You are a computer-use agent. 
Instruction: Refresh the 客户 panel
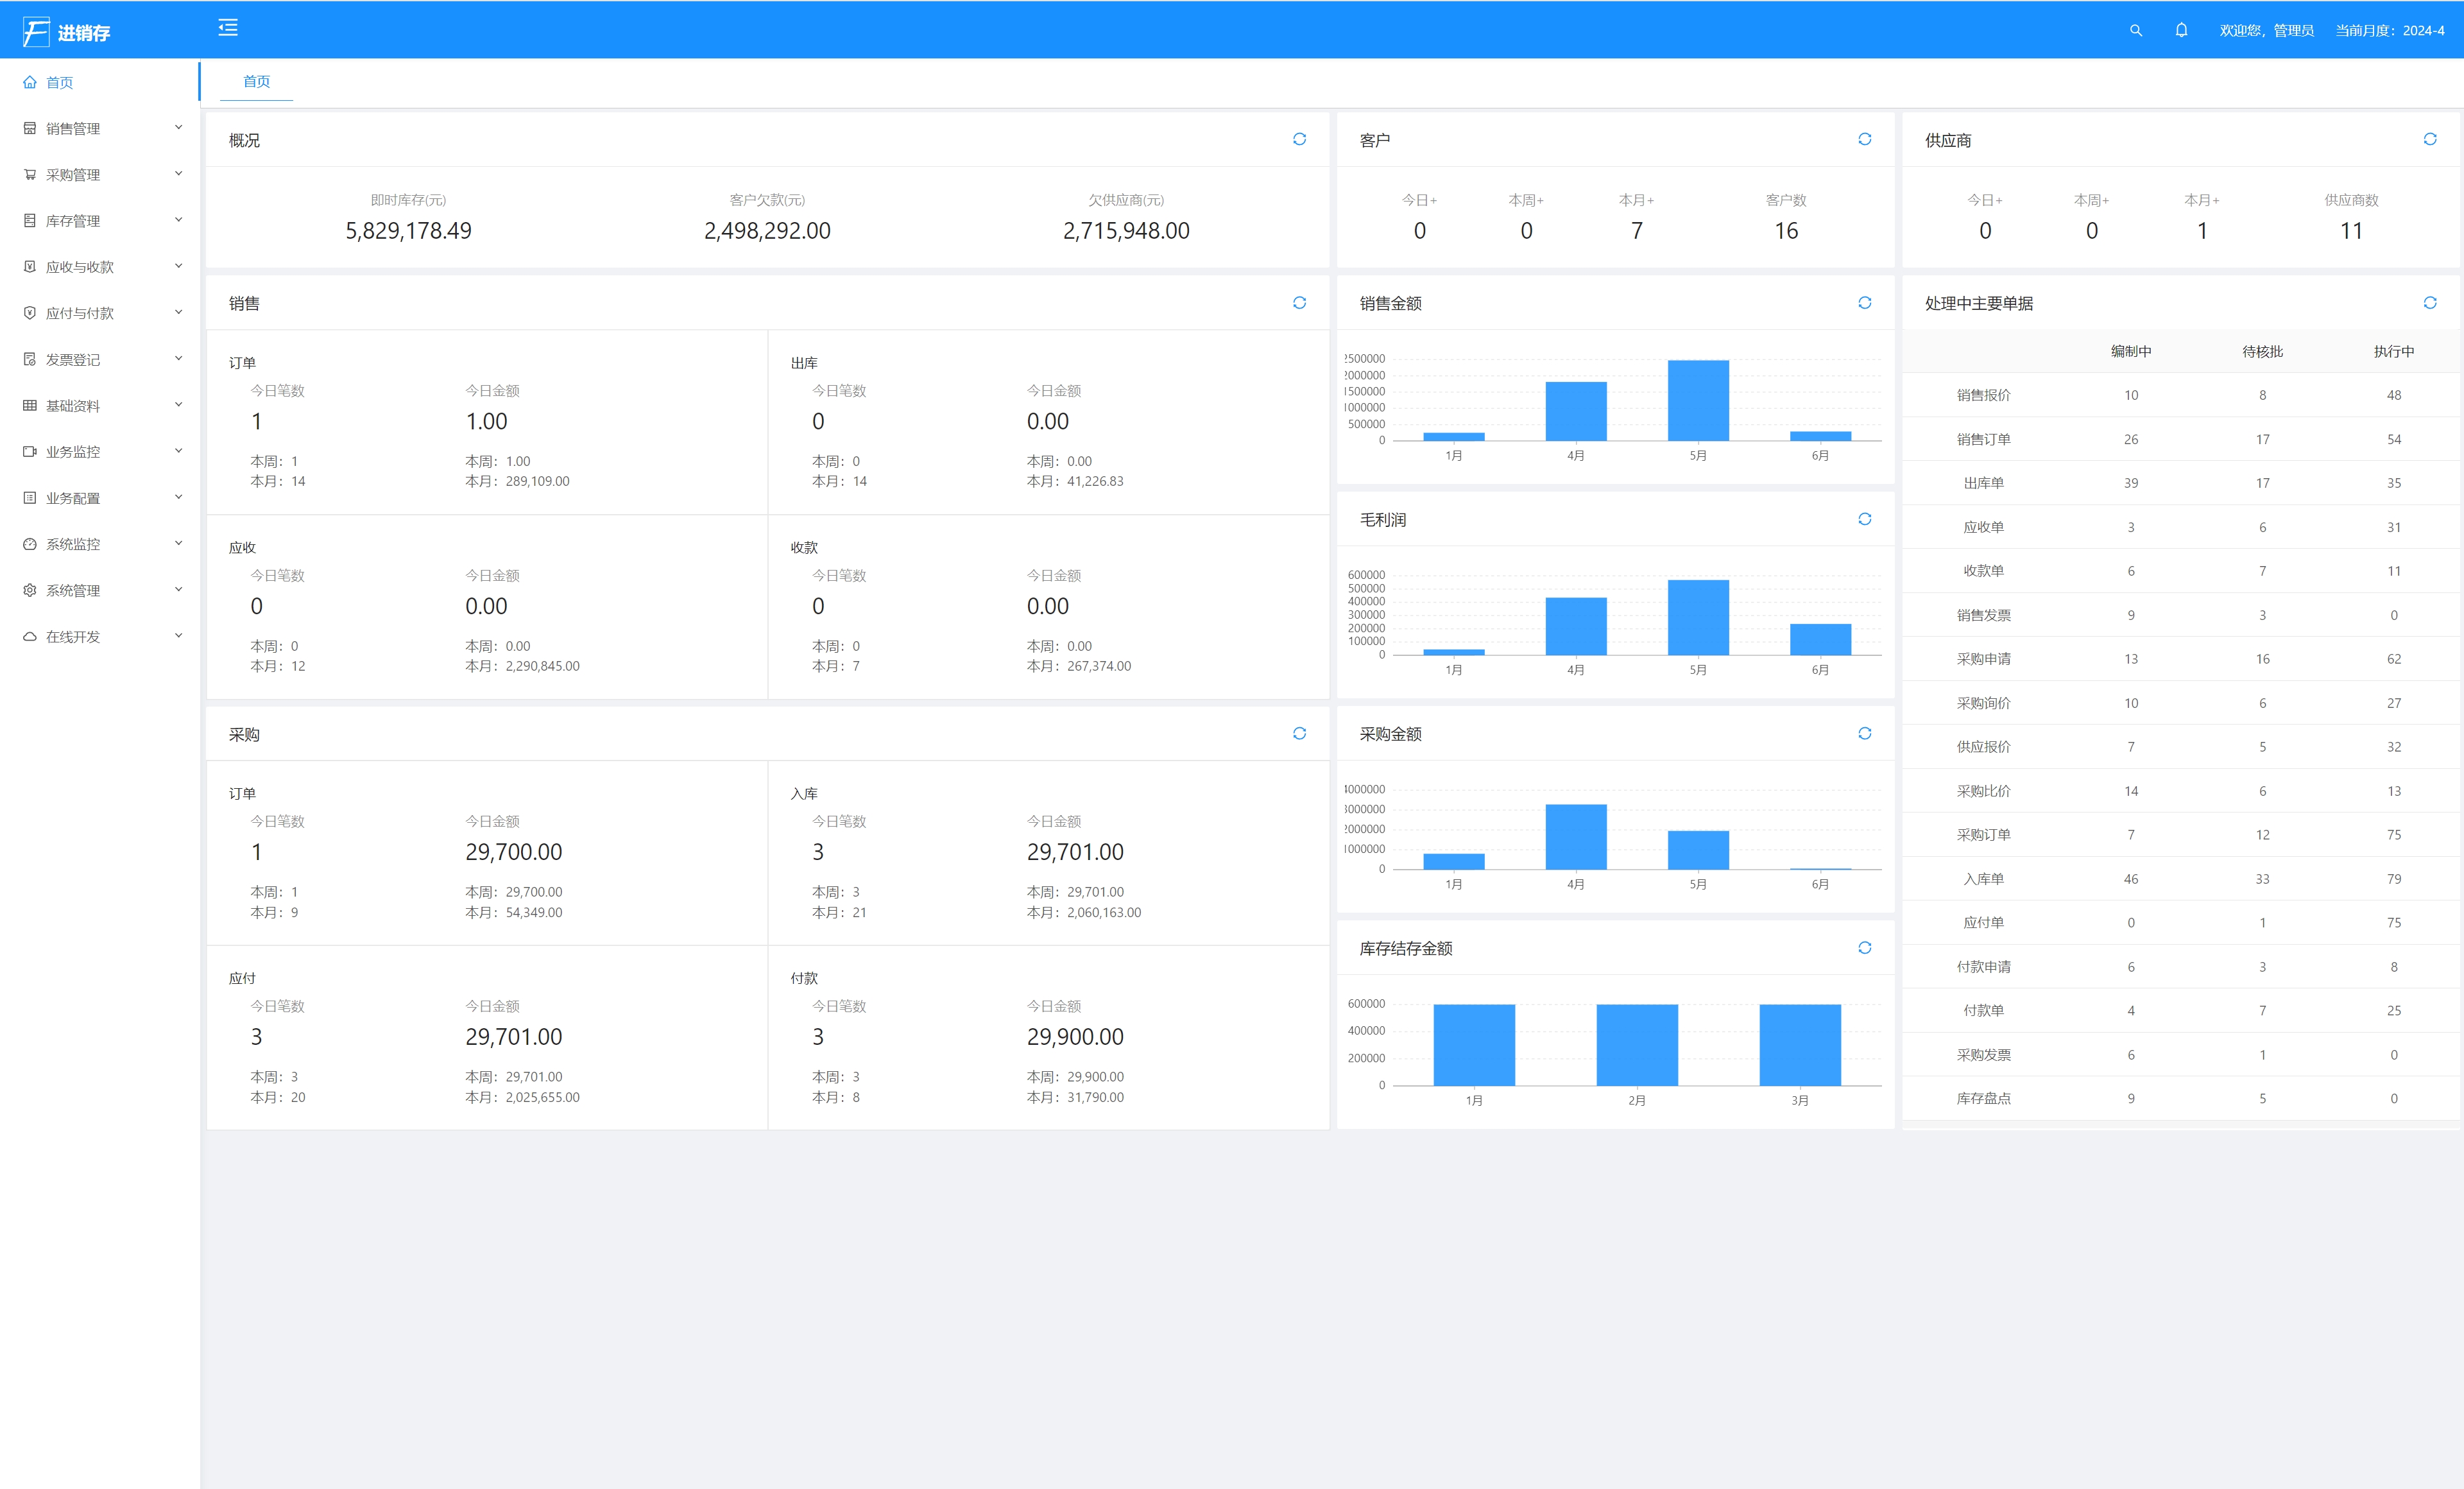coord(1864,139)
